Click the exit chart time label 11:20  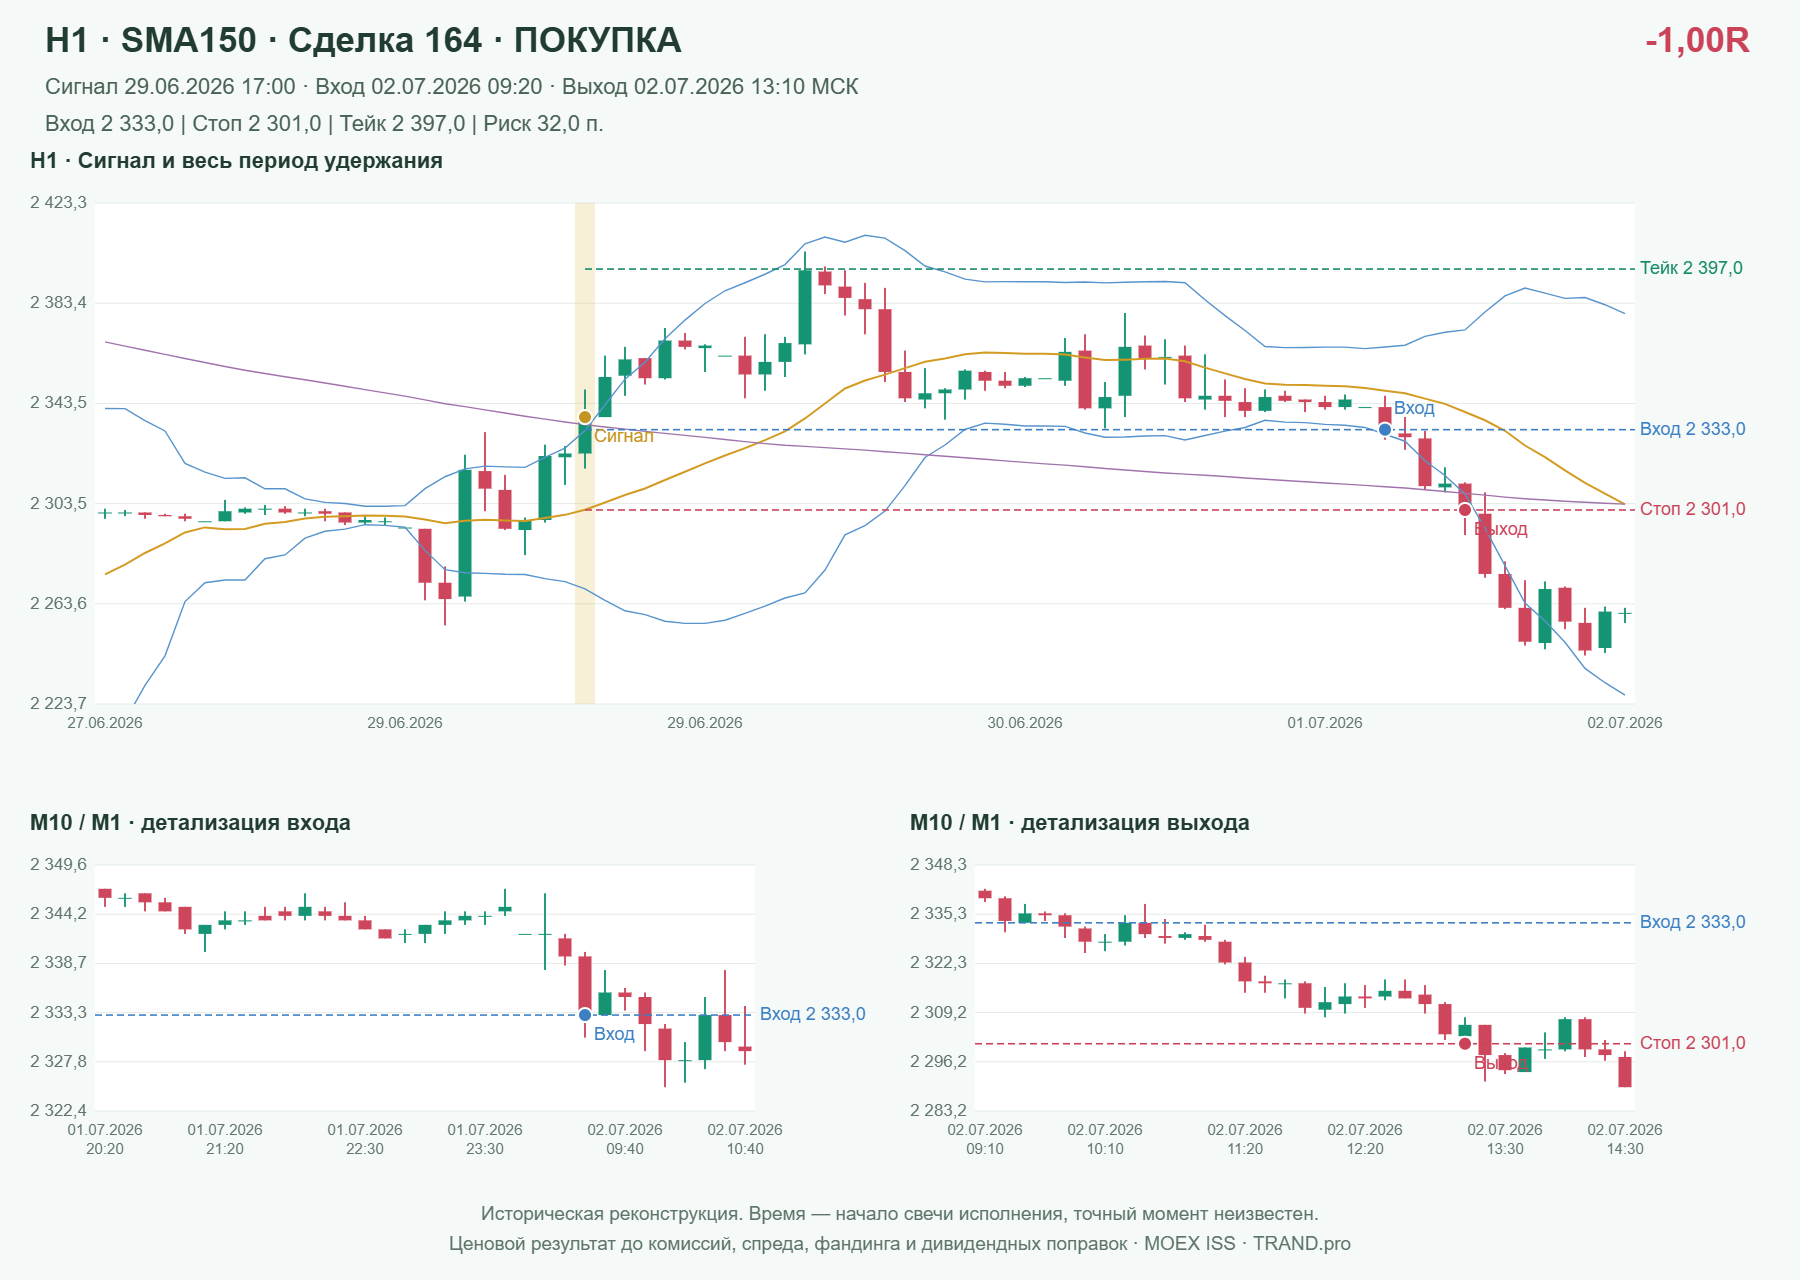coord(1245,1149)
